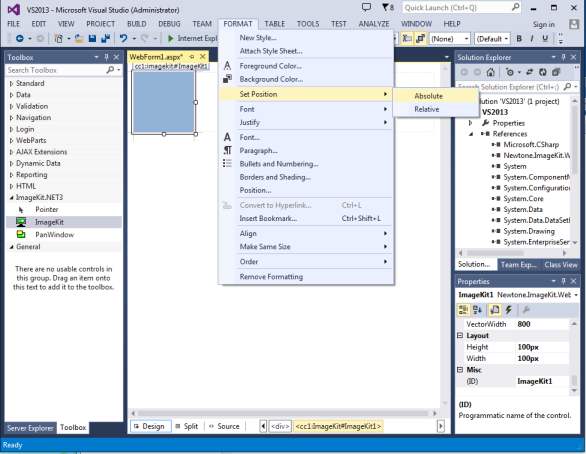Click New Style... in Format menu
This screenshot has width=586, height=454.
258,38
